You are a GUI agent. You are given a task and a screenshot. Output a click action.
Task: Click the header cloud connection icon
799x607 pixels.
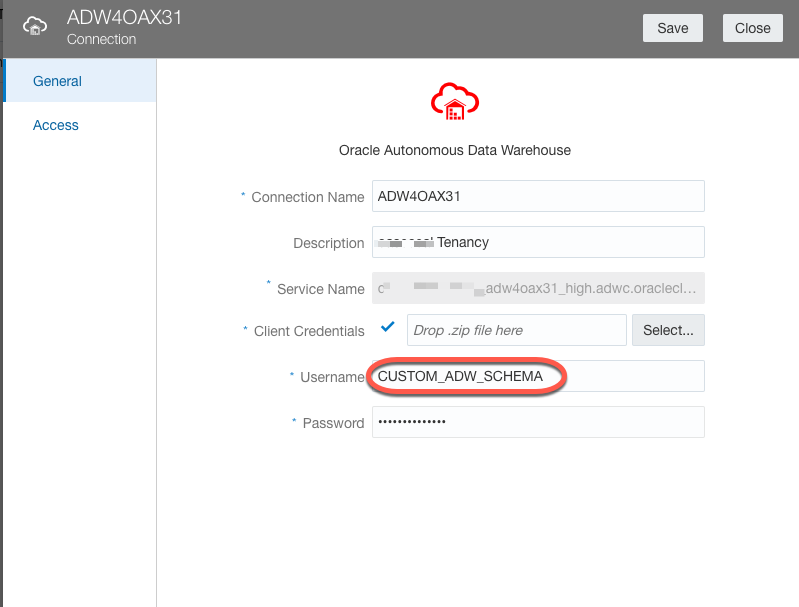click(x=35, y=25)
